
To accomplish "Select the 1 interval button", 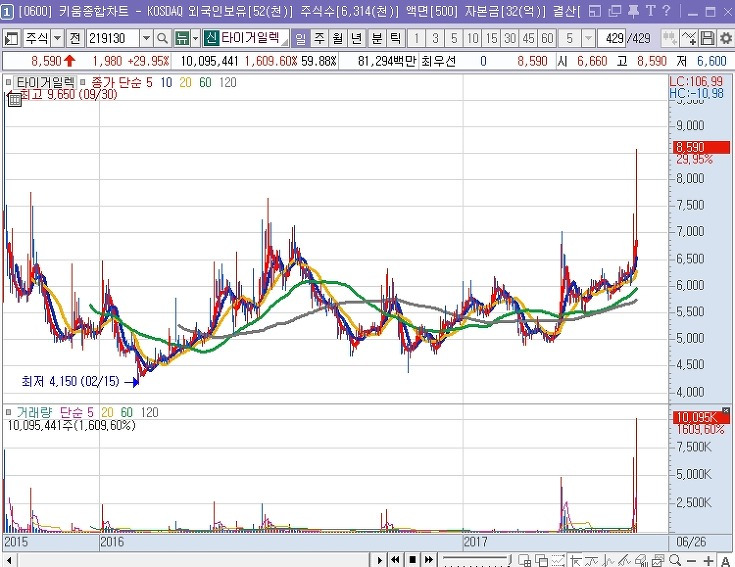I will (416, 38).
